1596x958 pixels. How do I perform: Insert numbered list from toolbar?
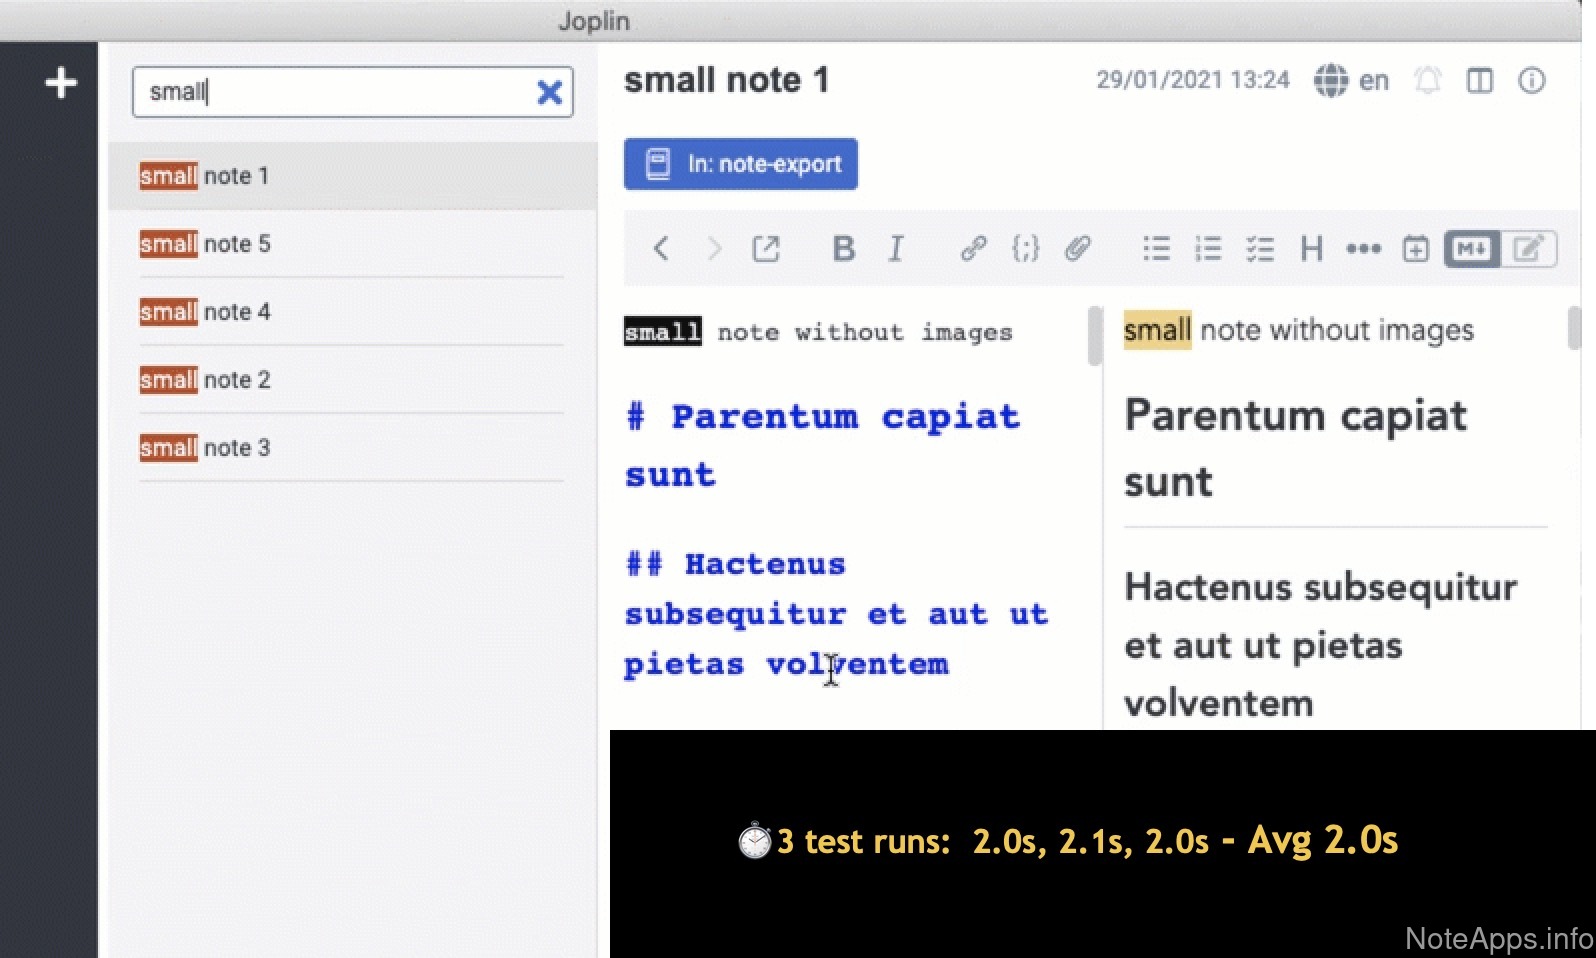(1208, 249)
